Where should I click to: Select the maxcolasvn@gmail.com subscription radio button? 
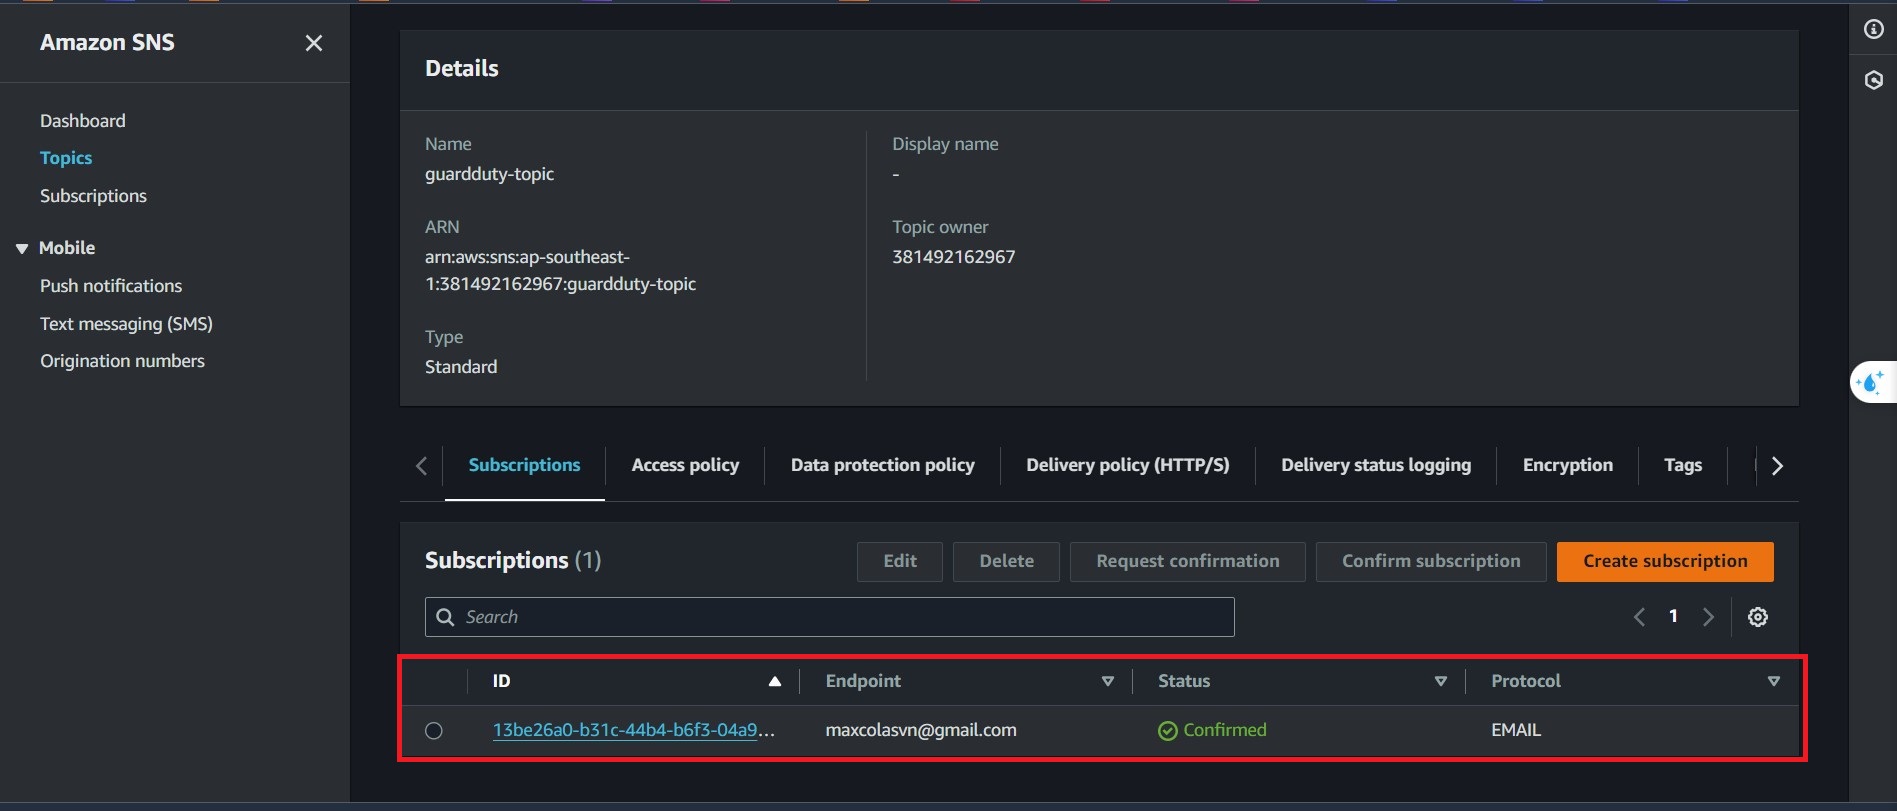point(434,731)
